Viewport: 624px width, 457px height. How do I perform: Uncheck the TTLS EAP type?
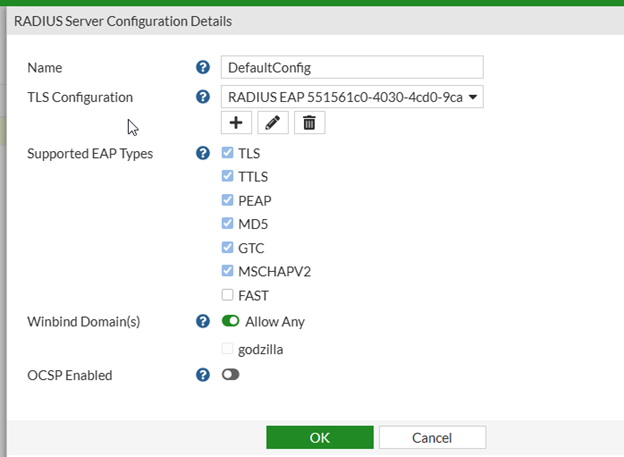pos(228,176)
